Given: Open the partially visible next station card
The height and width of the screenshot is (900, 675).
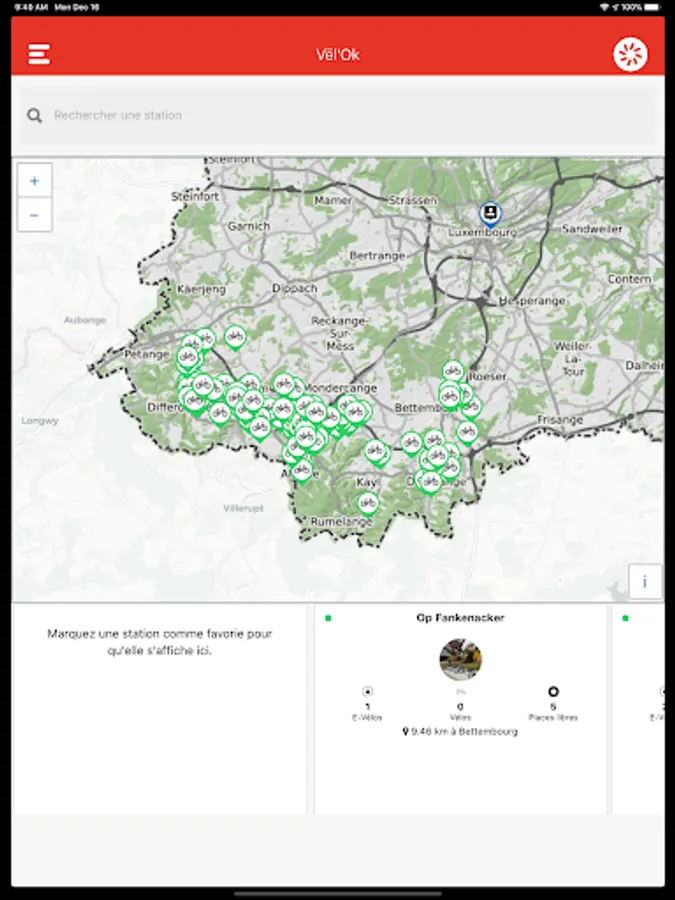Looking at the screenshot, I should 638,709.
